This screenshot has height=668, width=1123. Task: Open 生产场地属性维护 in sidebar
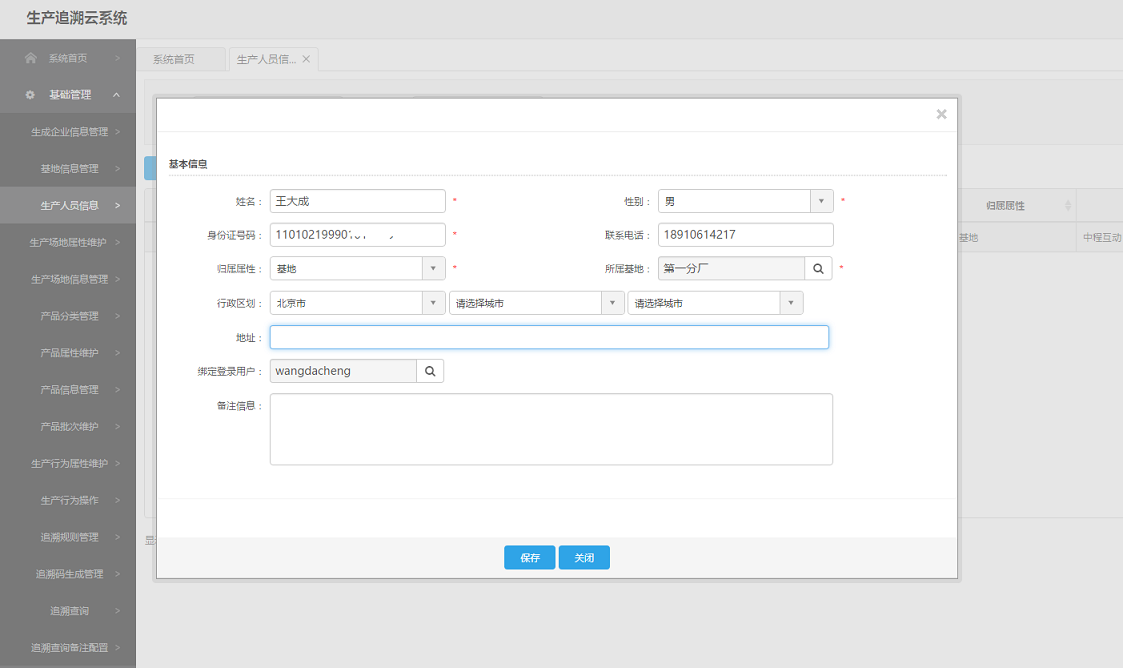68,243
